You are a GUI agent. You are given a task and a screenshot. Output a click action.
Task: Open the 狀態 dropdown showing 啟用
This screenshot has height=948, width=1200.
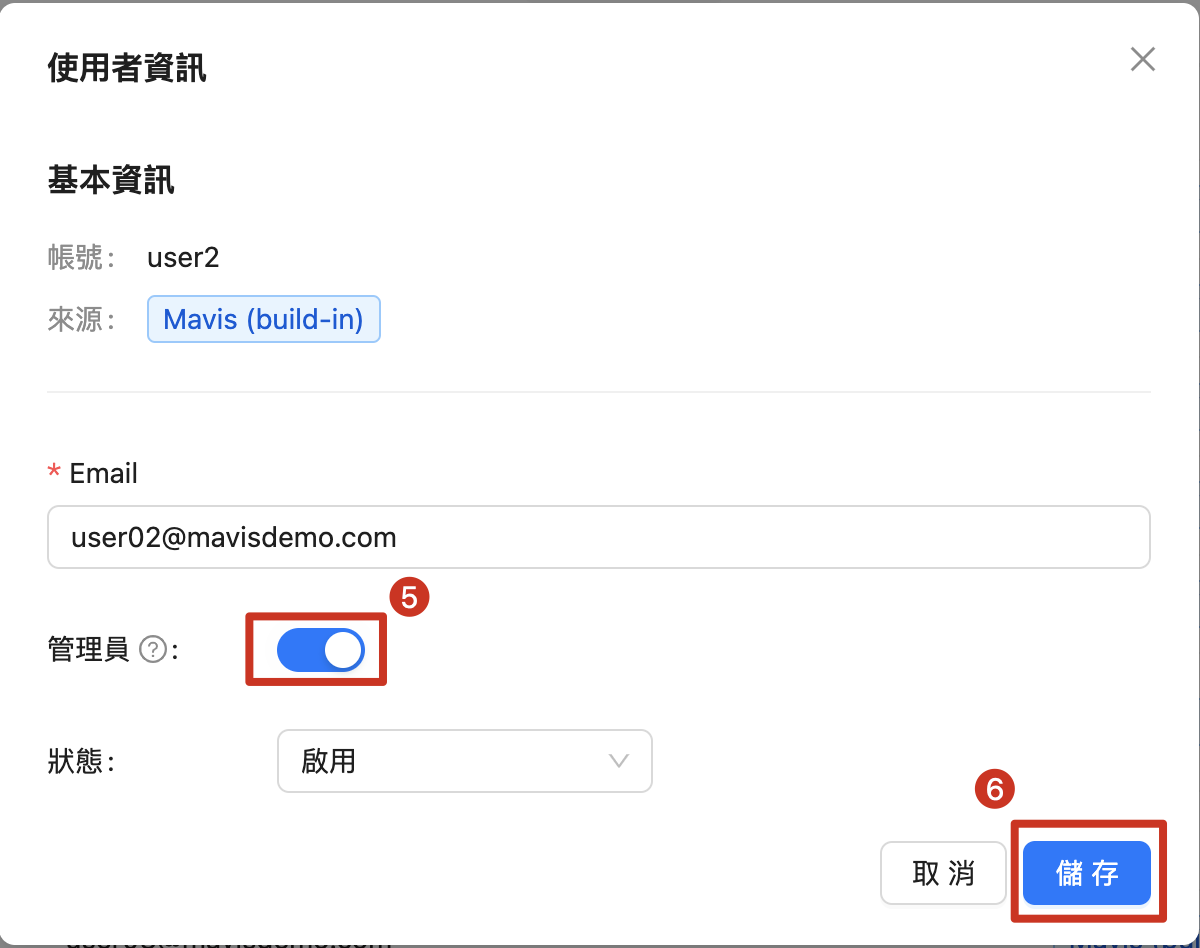click(465, 761)
